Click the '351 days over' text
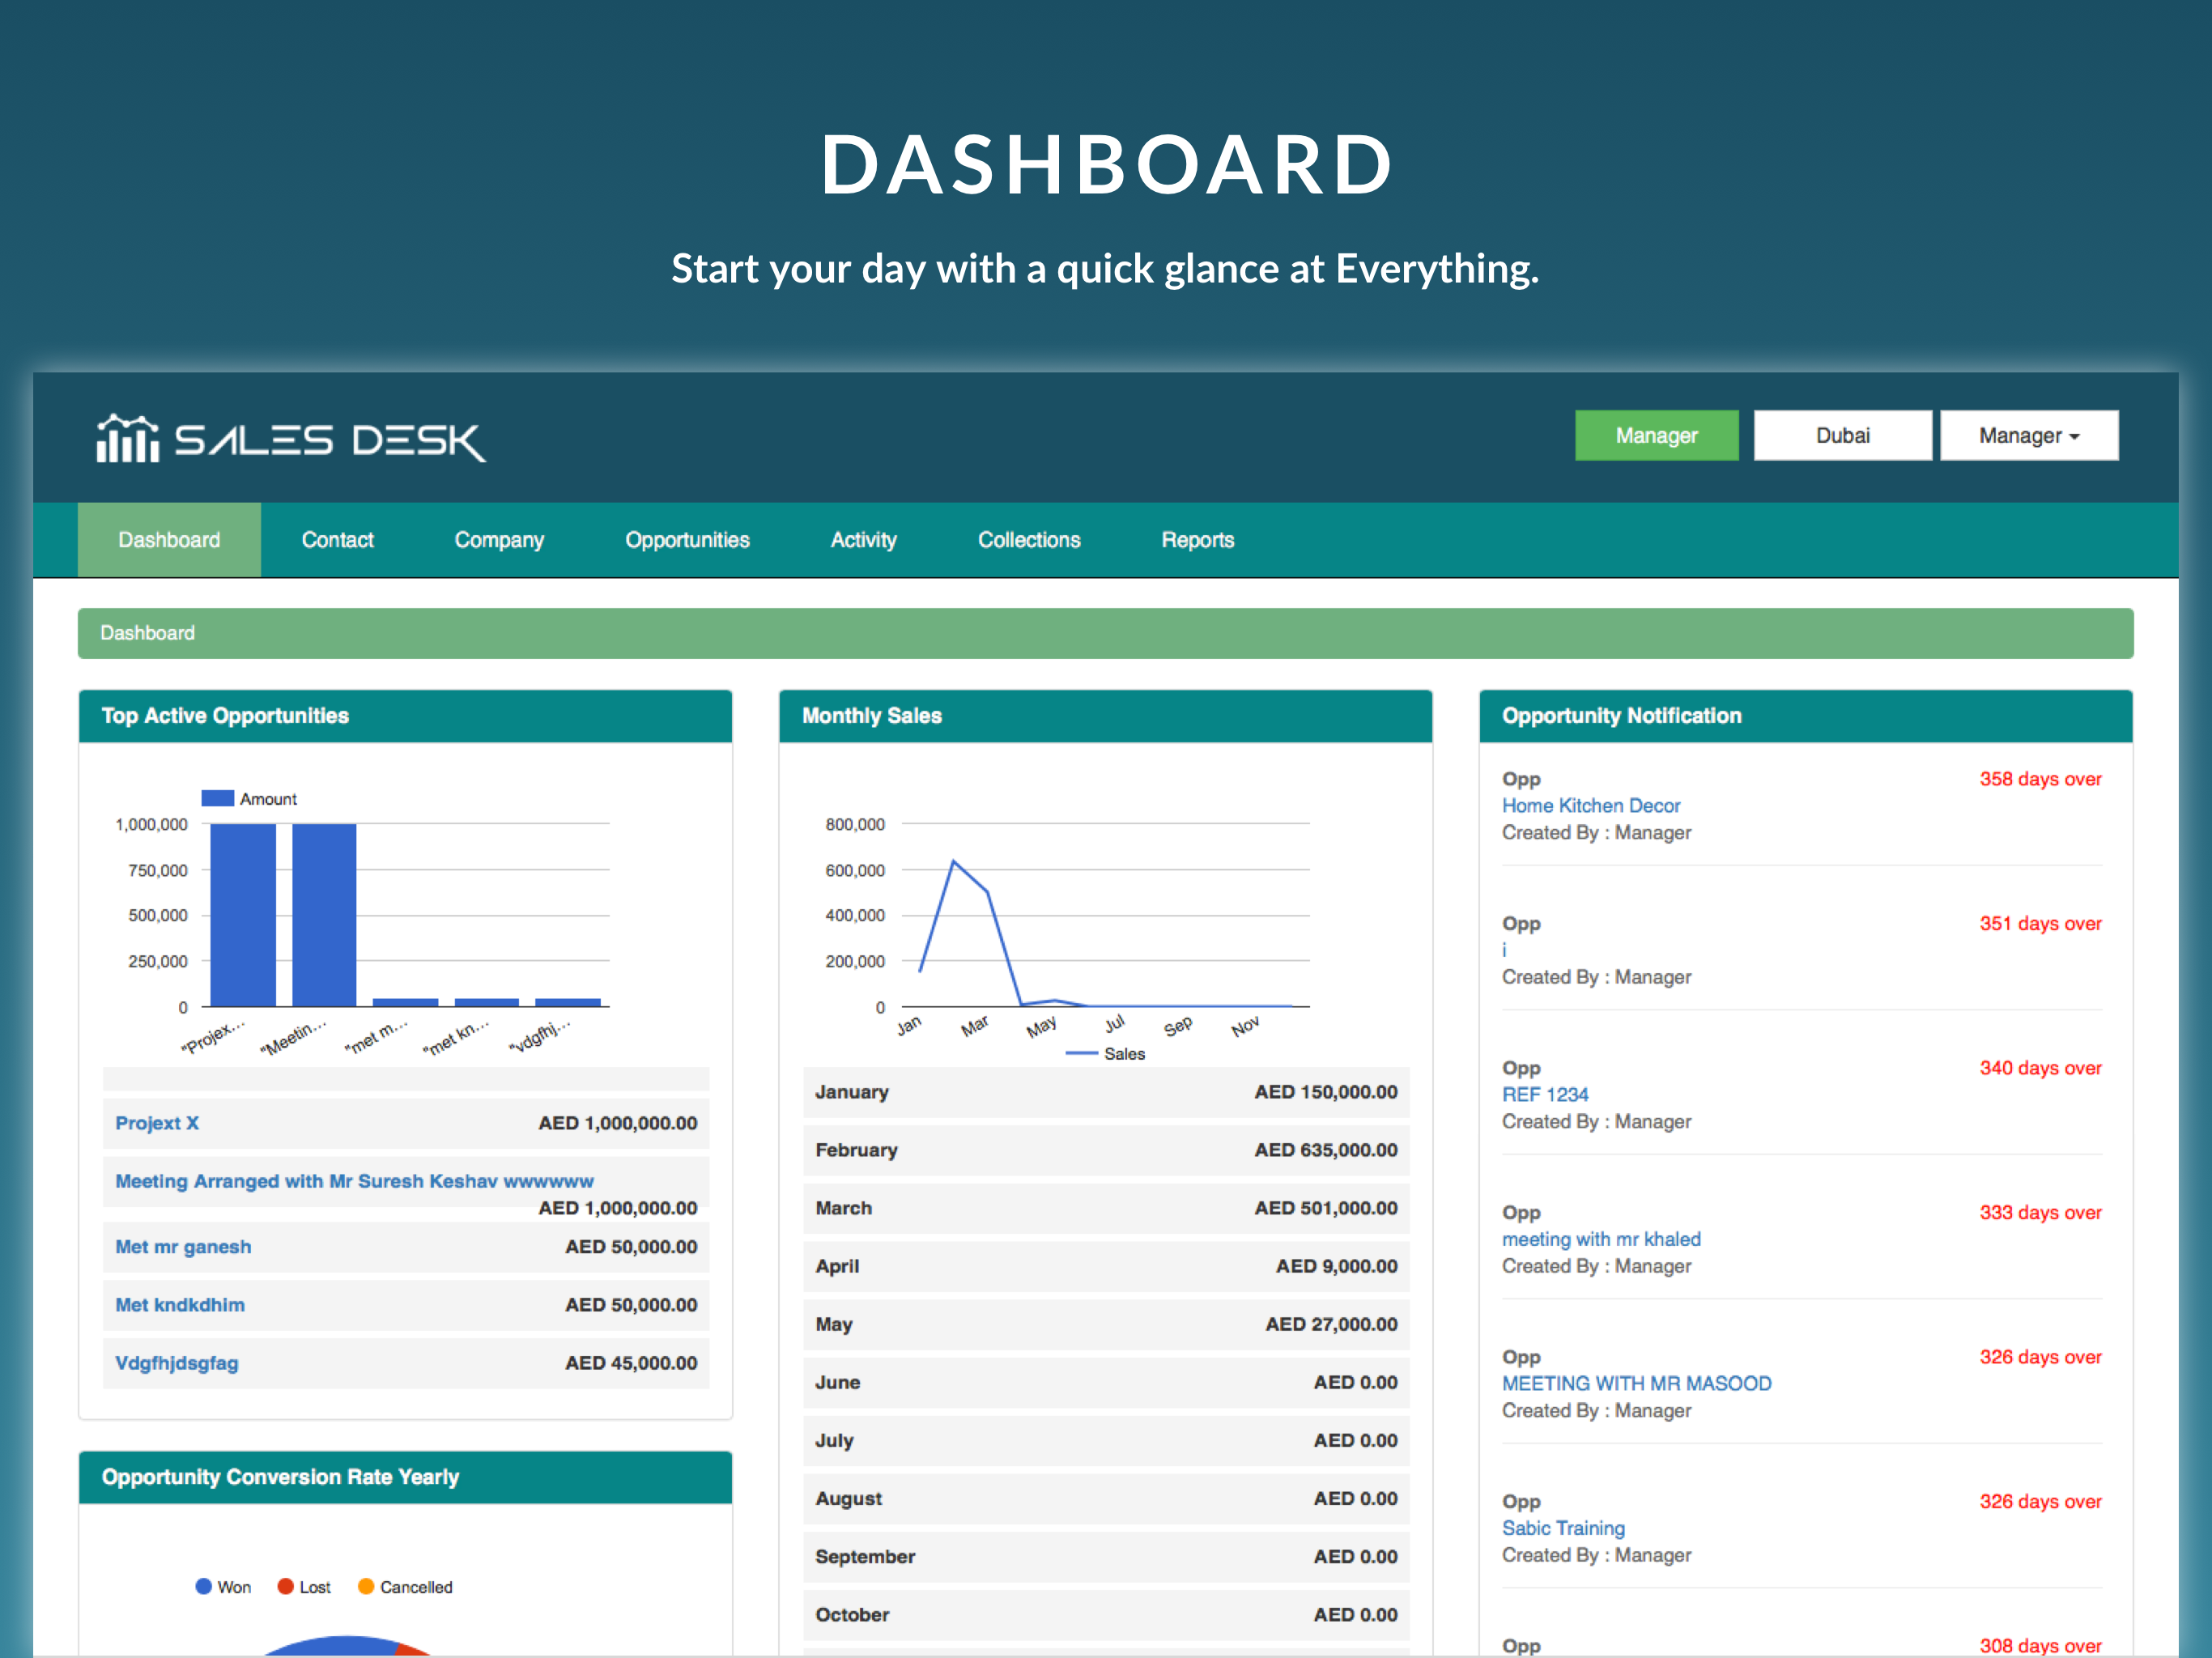Viewport: 2212px width, 1658px height. pos(2040,924)
